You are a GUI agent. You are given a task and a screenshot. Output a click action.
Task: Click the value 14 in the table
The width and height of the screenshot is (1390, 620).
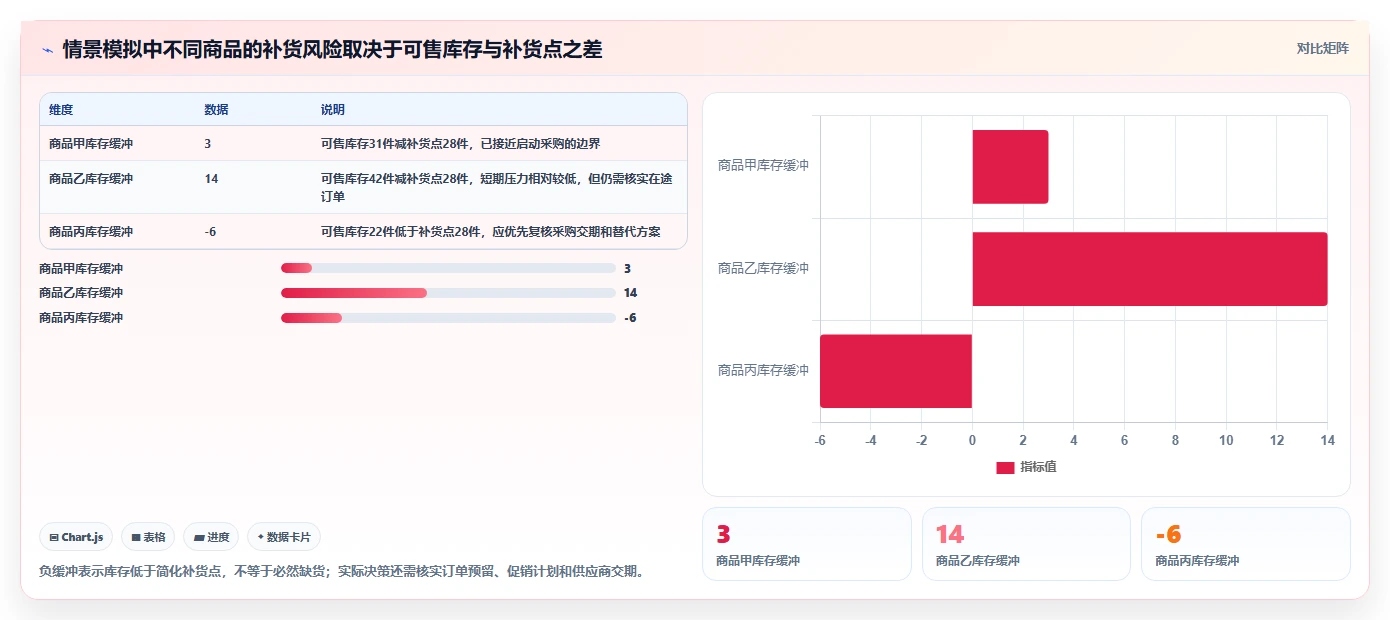tap(211, 179)
